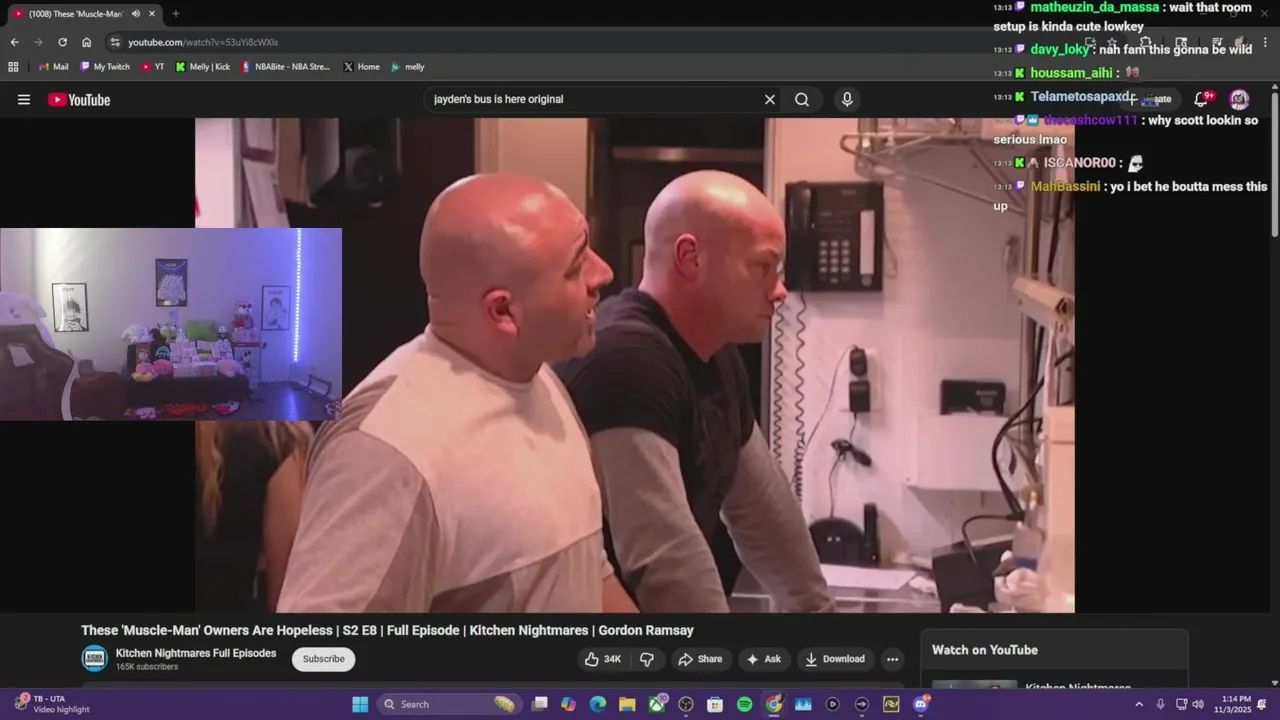
Task: Open the YT bookmark
Action: 153,67
